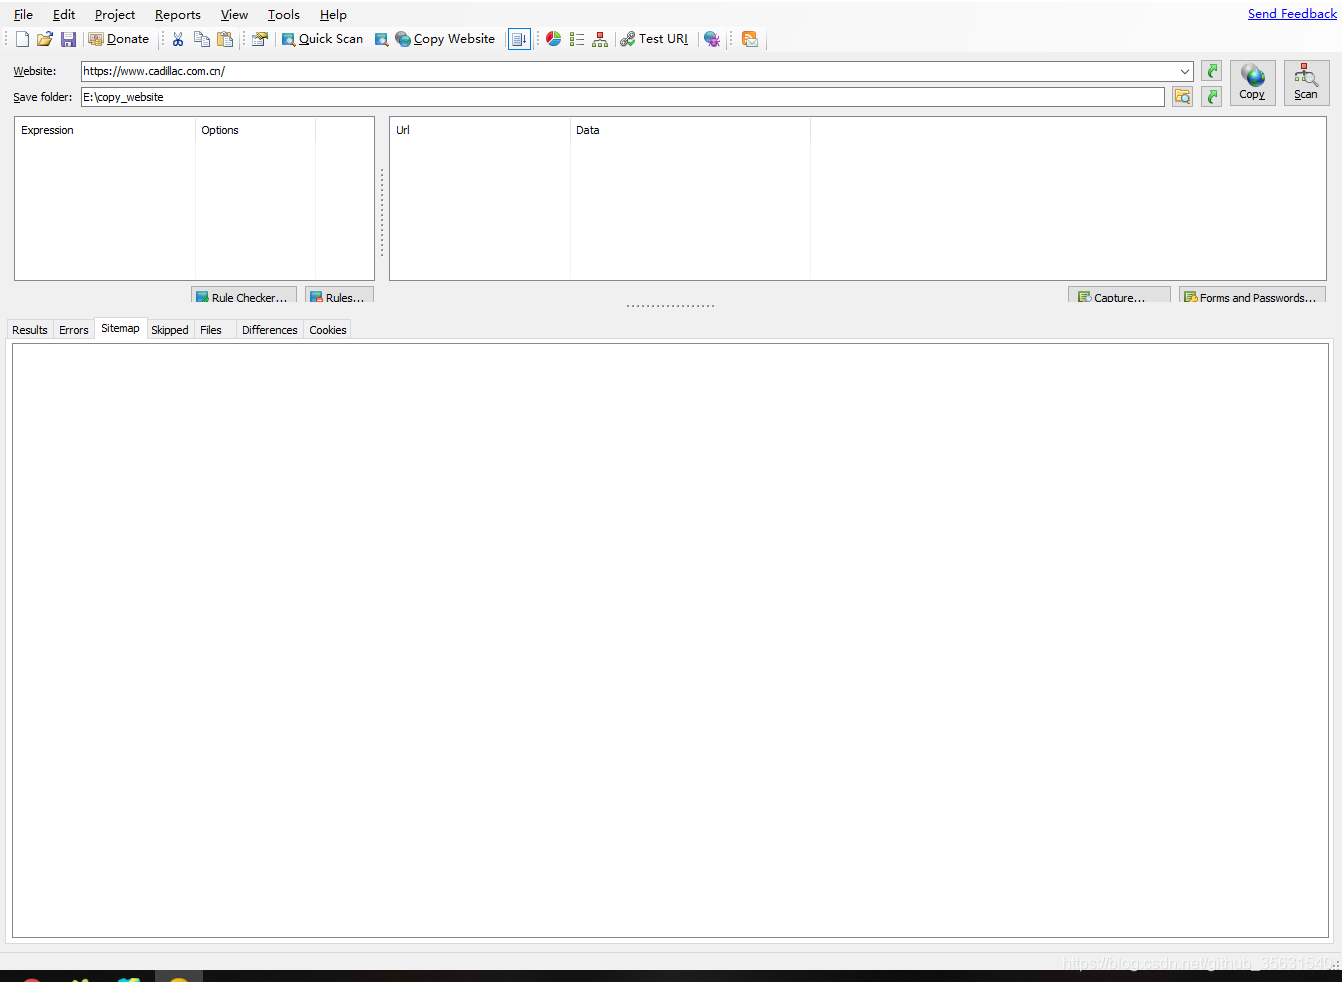
Task: Click the horizontal dotted splitter above tabs
Action: click(x=670, y=306)
